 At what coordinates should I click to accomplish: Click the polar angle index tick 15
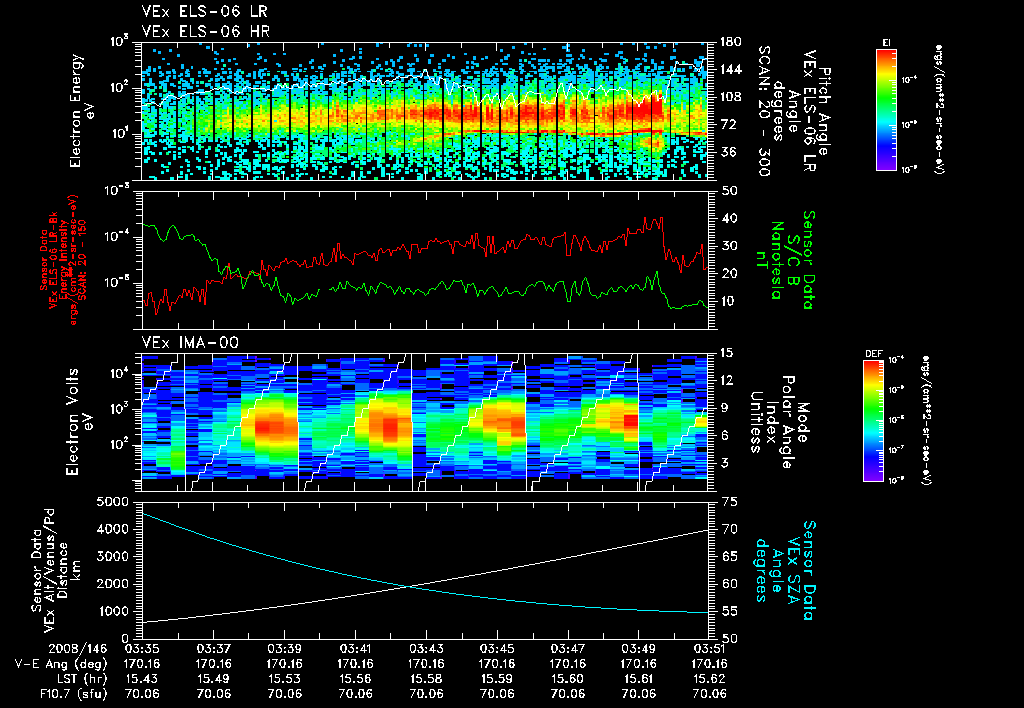[729, 353]
